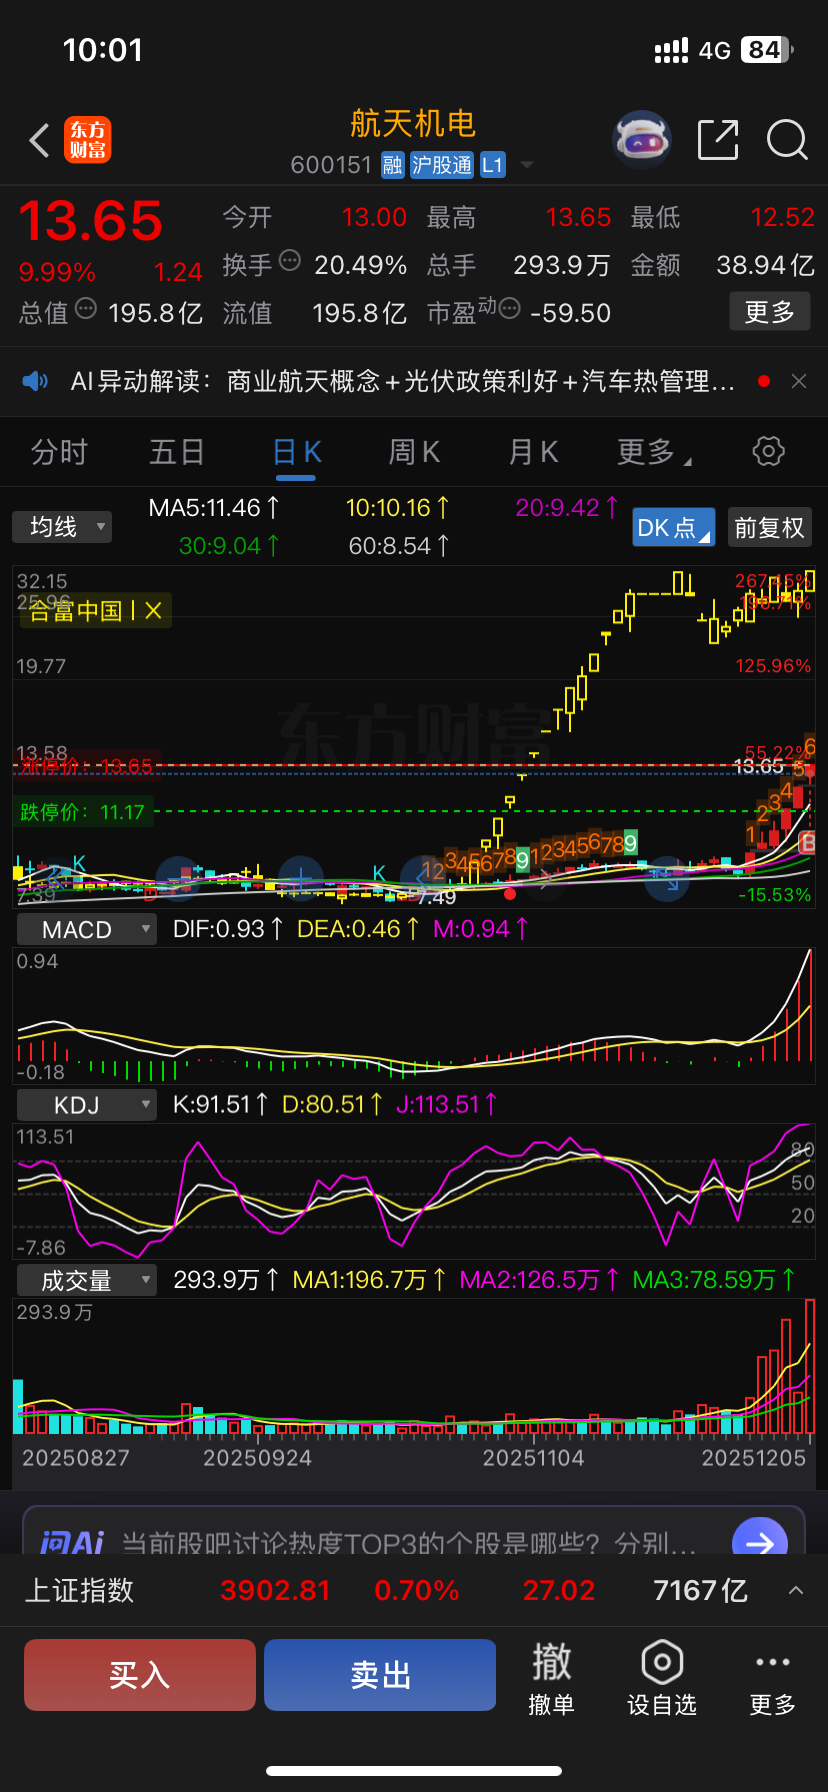Open the 东方财富 logo home icon
This screenshot has height=1792, width=828.
tap(88, 140)
